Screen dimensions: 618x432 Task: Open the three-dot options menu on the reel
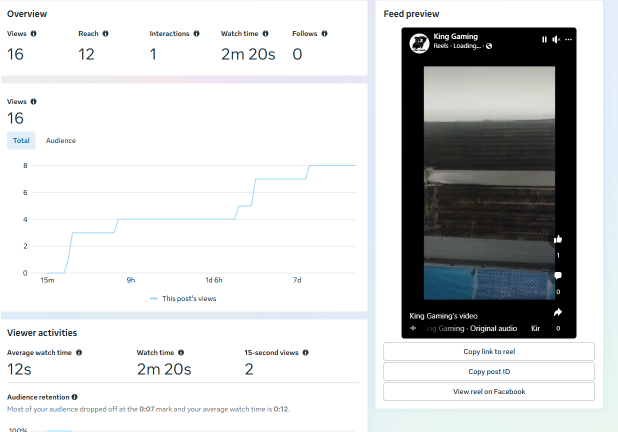click(x=568, y=39)
